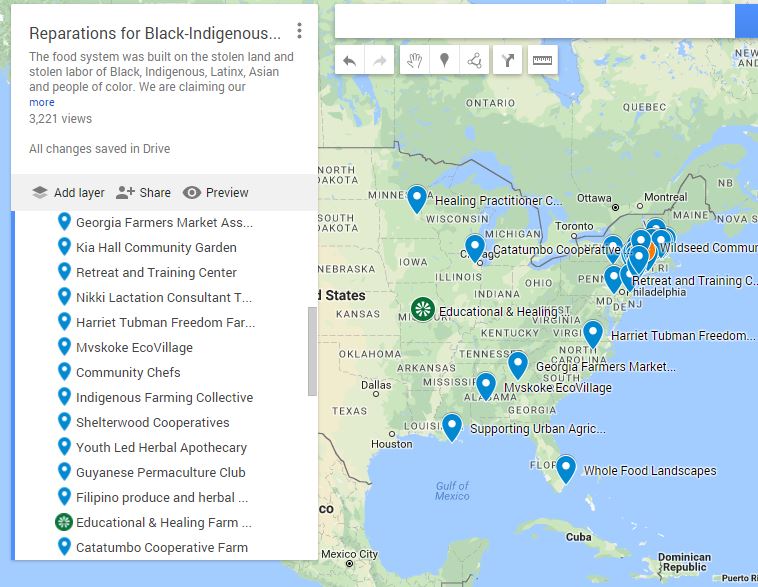
Task: Select Youth Led Herbal Apothecary list item
Action: pos(161,448)
